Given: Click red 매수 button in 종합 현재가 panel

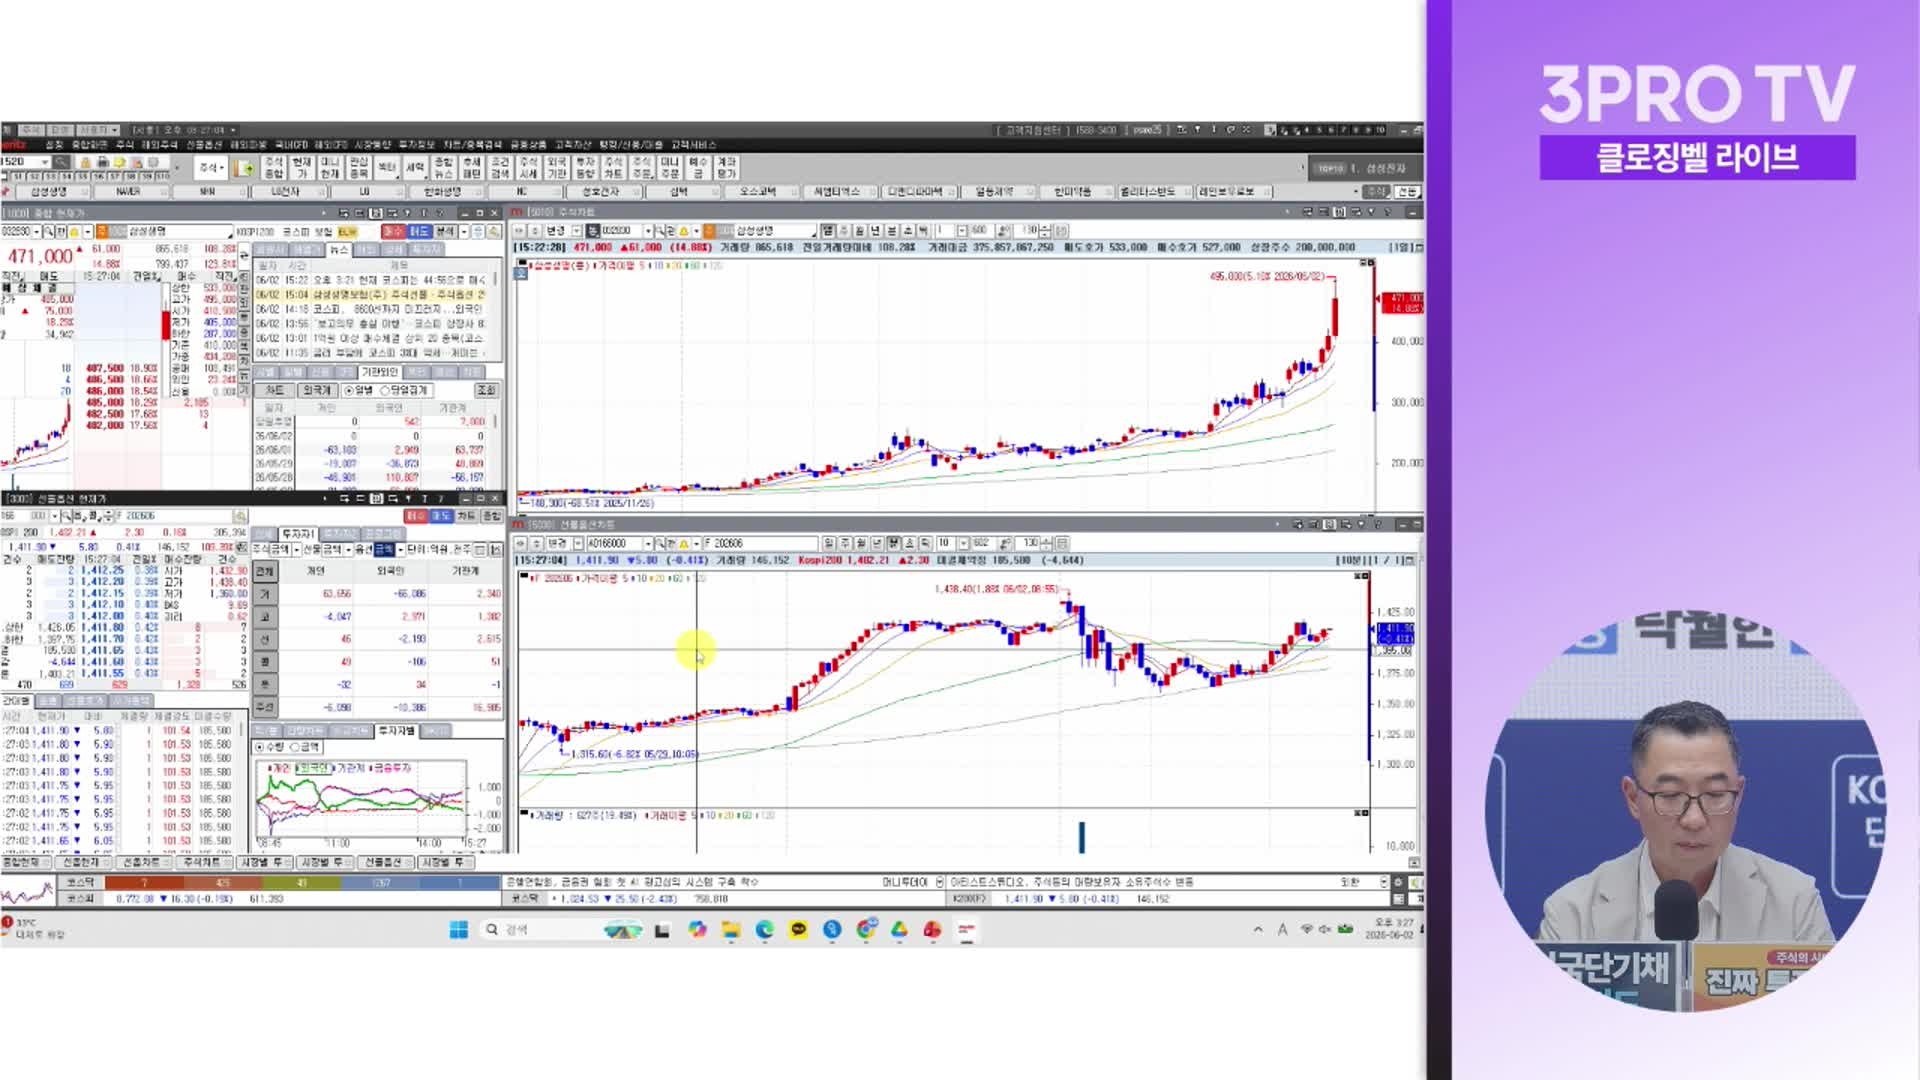Looking at the screenshot, I should click(x=392, y=232).
